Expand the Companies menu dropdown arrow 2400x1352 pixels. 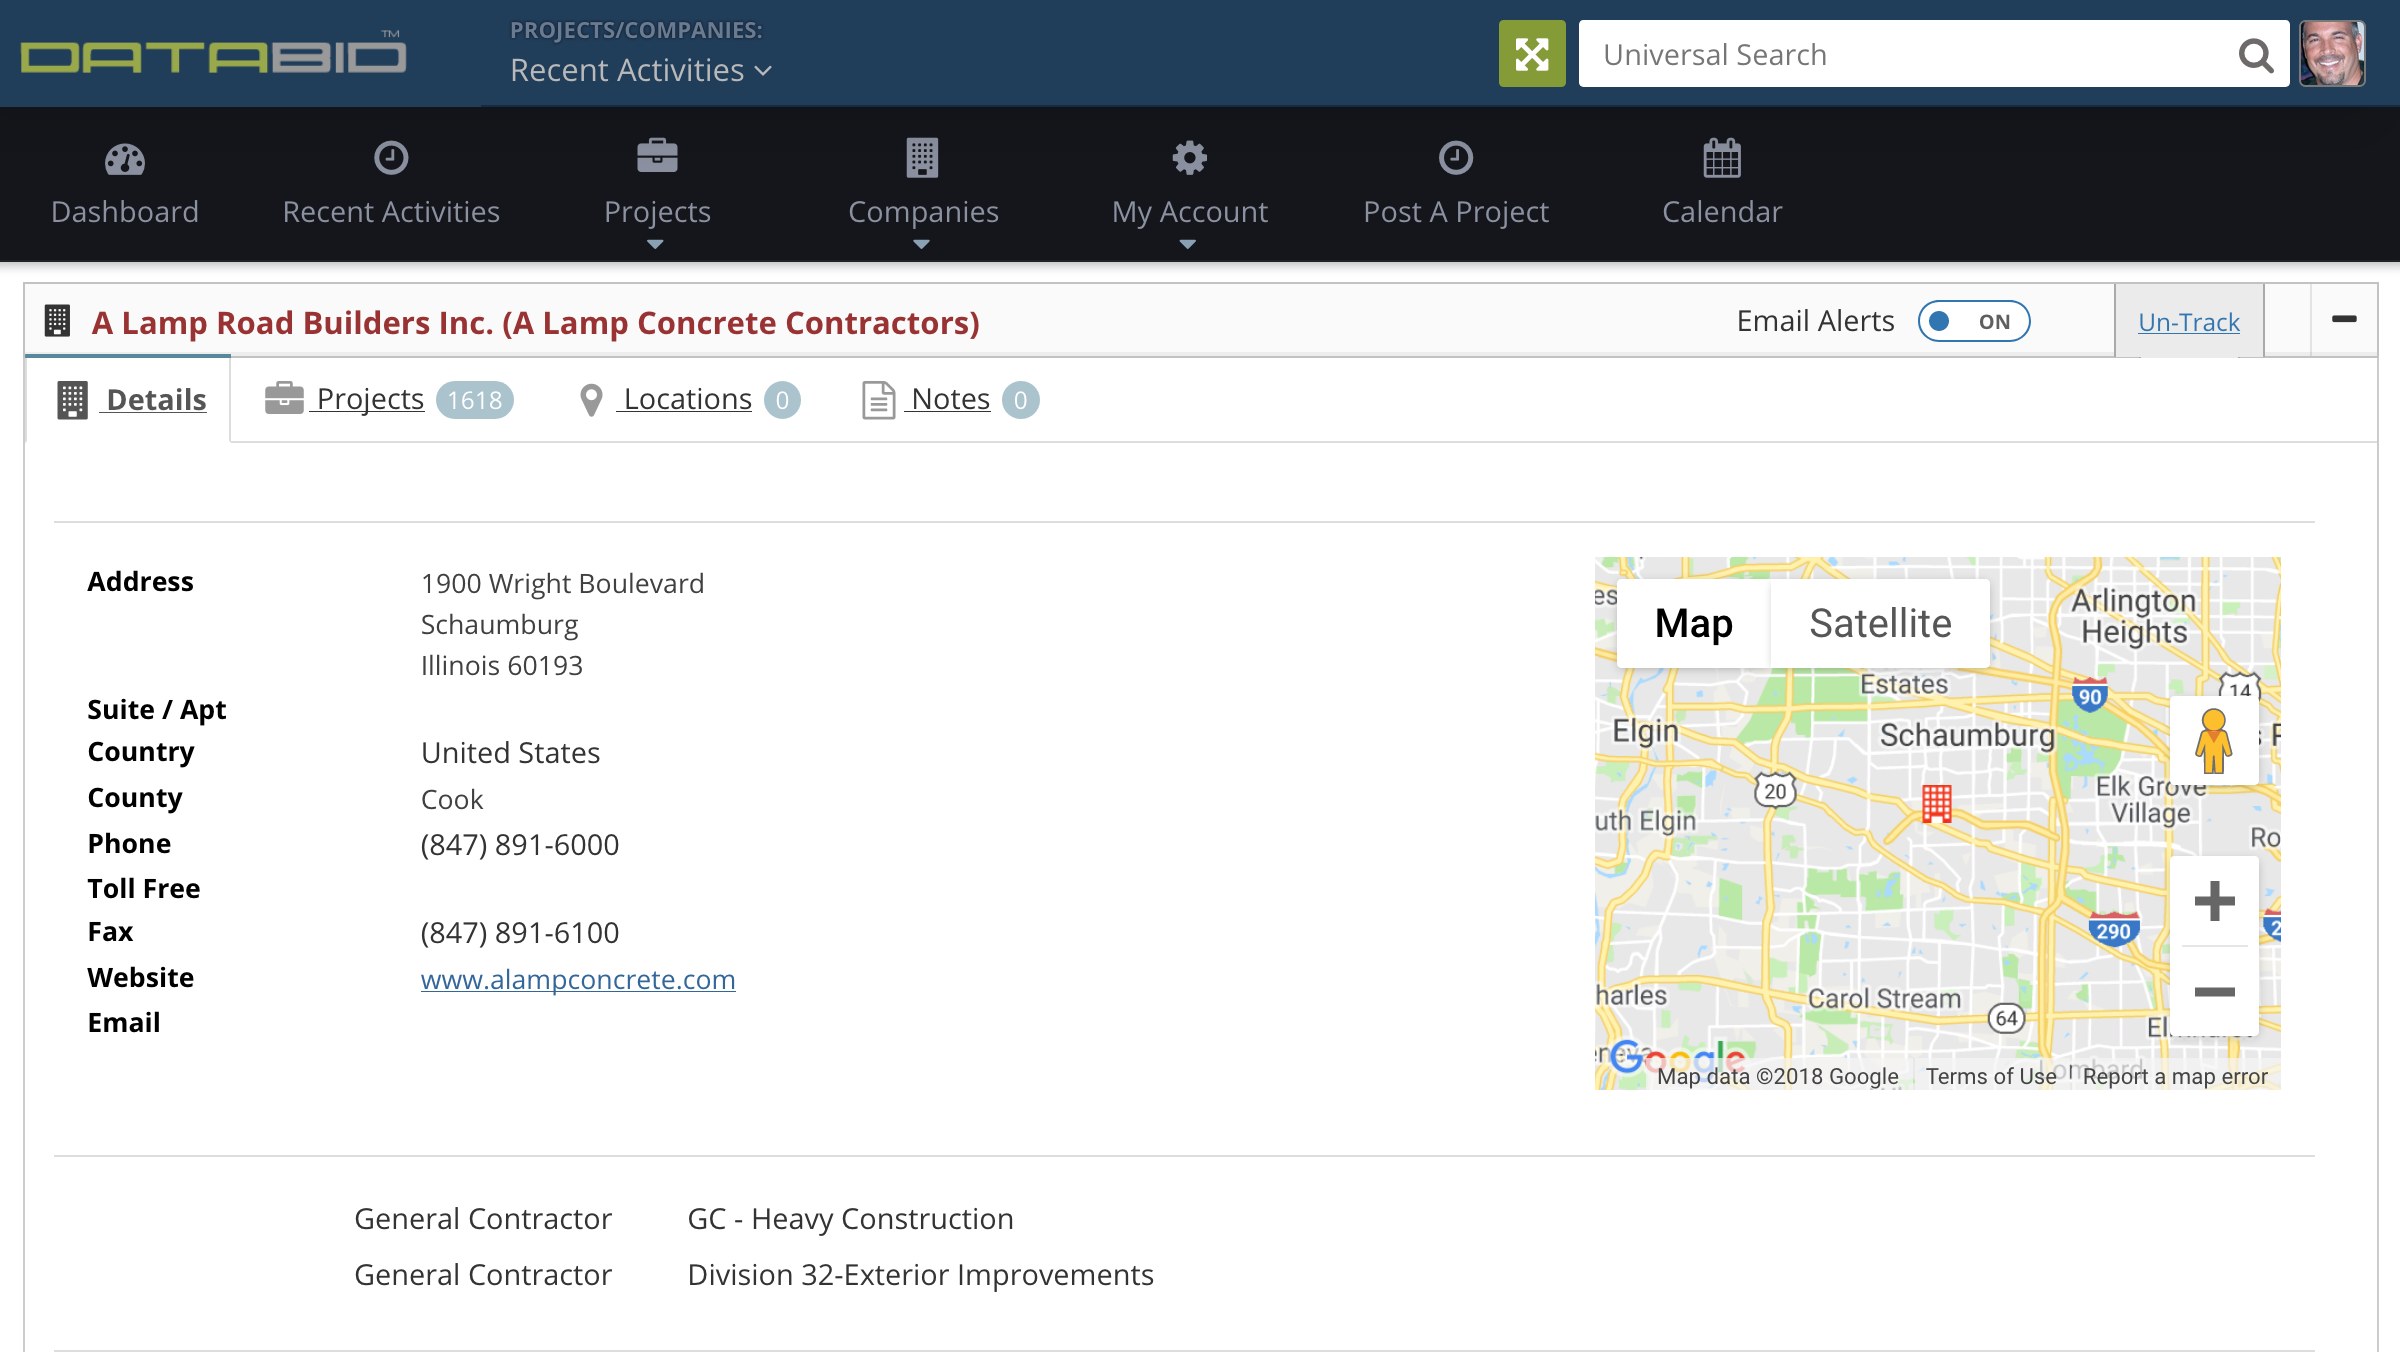921,244
